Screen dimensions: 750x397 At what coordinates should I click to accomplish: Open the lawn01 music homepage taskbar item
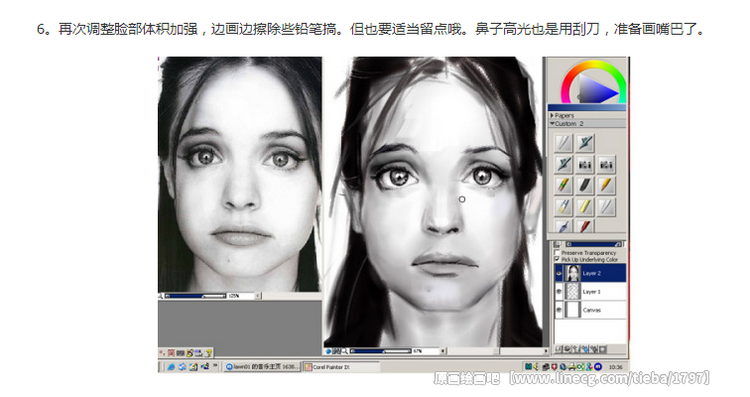pos(262,367)
